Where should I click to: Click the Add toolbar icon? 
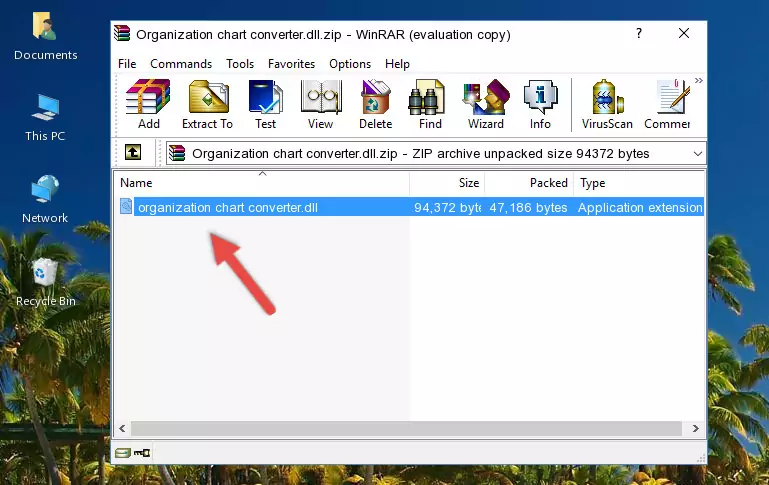click(x=148, y=104)
